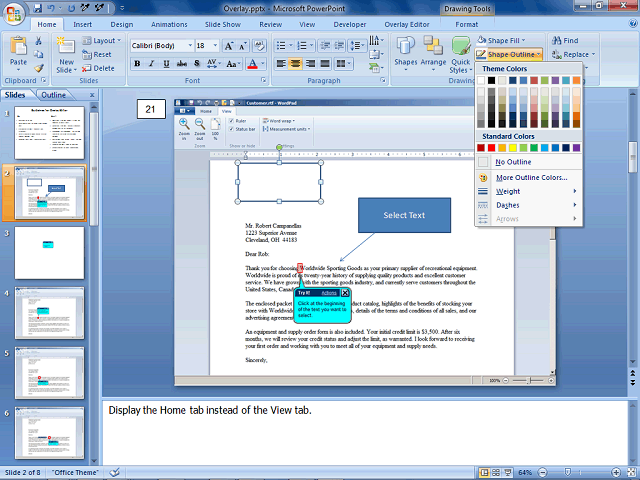Select slide 1 thumbnail

[x=49, y=133]
